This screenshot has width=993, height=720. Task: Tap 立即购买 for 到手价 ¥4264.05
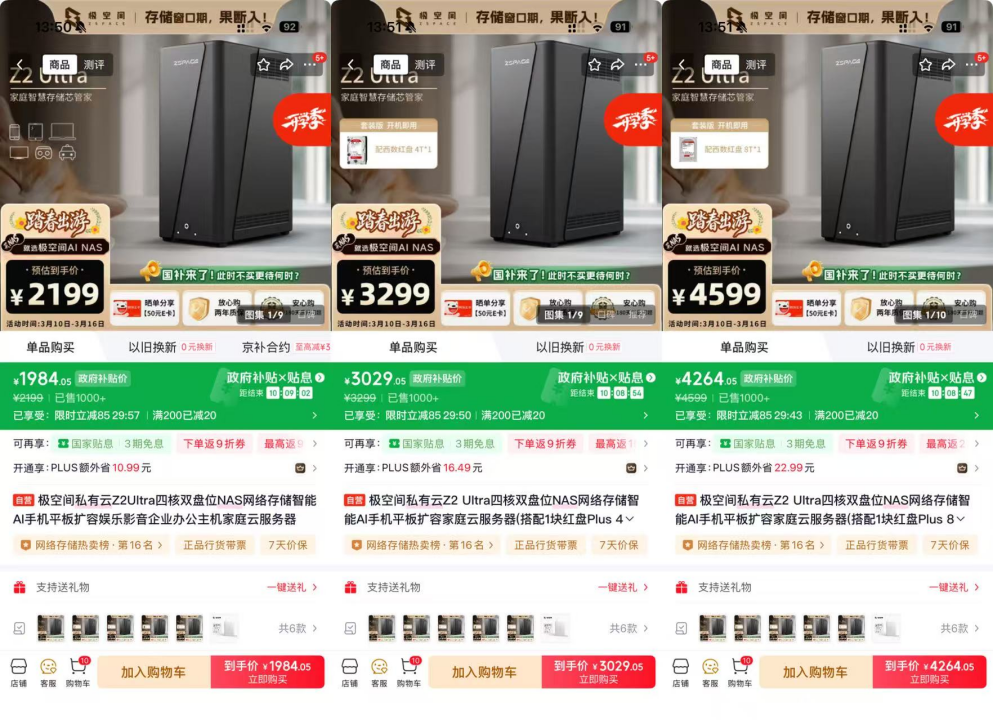930,673
